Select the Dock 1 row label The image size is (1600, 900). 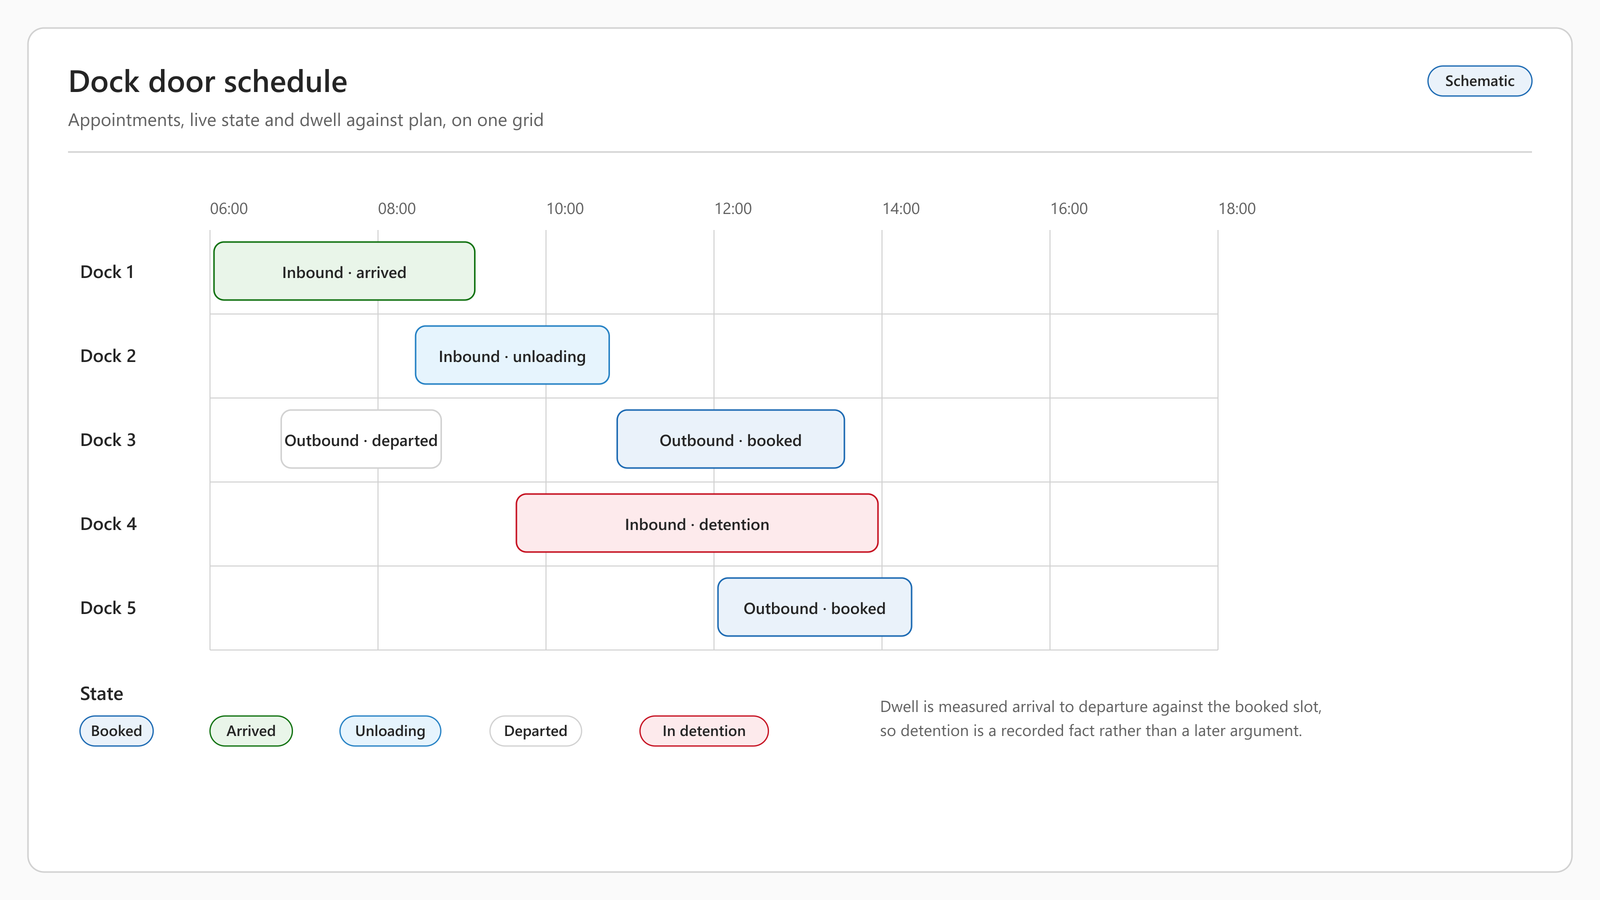click(x=107, y=272)
